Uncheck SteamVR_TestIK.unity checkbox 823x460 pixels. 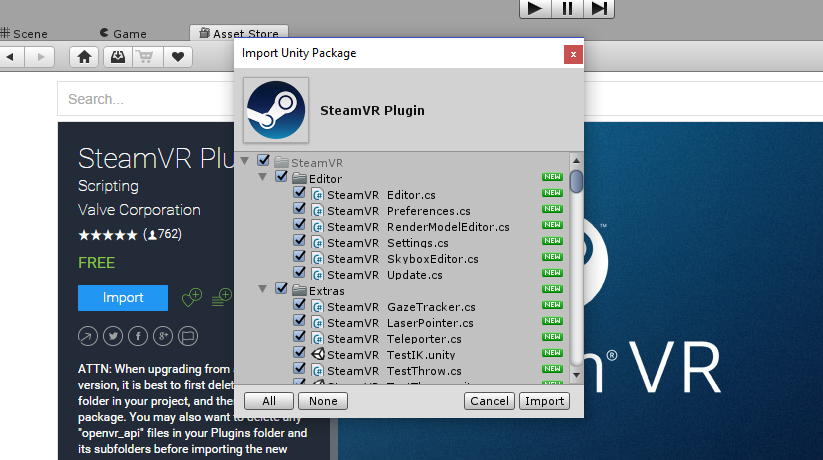pos(300,352)
